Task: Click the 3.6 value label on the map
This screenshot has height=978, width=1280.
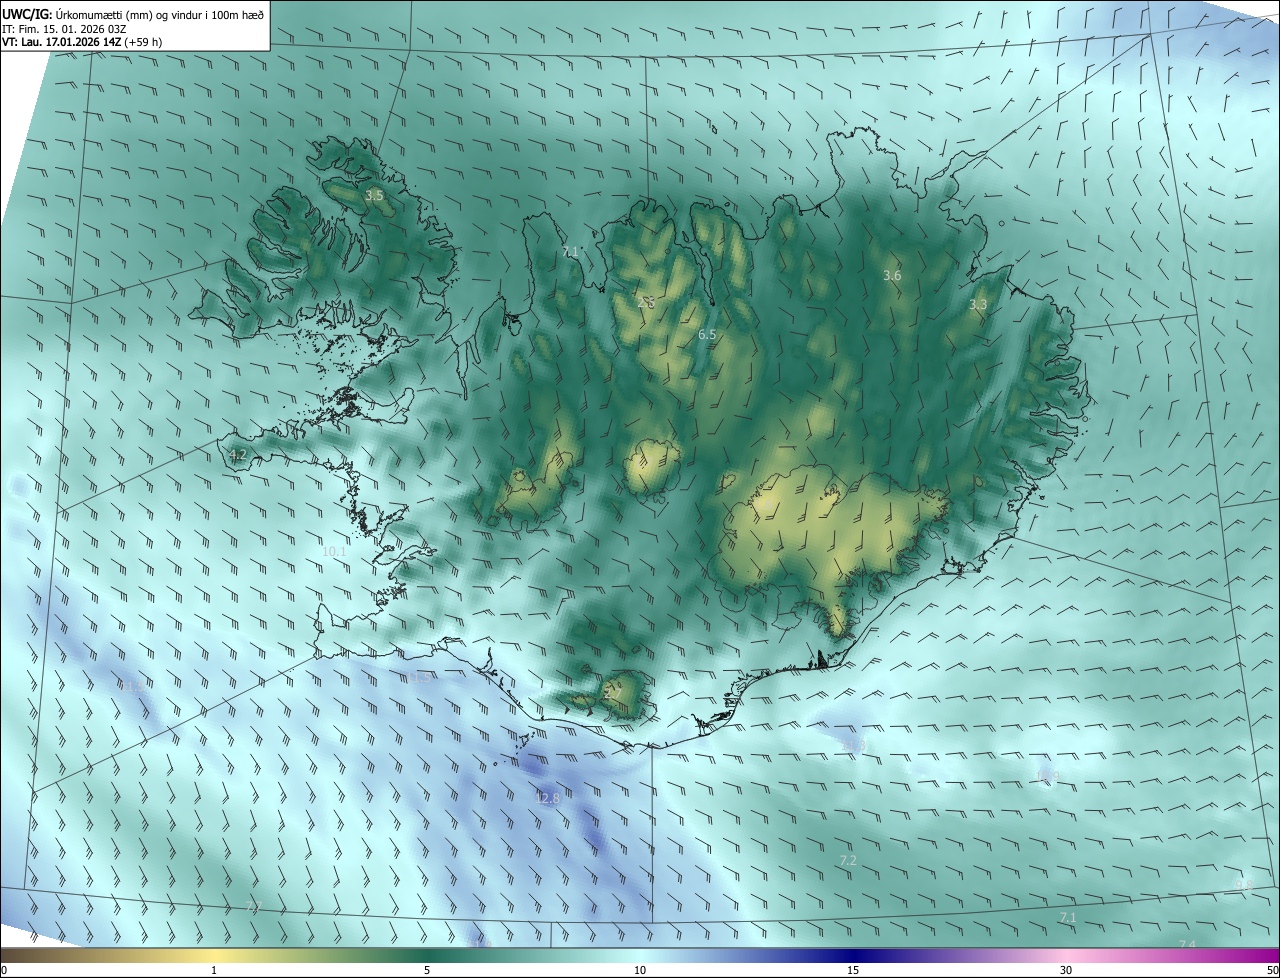Action: point(892,275)
